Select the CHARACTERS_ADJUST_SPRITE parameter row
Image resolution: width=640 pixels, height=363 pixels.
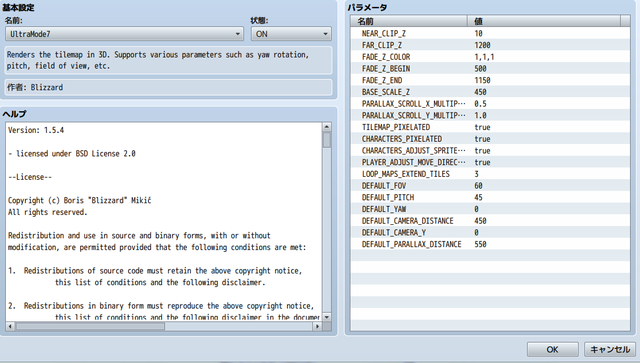tap(490, 150)
